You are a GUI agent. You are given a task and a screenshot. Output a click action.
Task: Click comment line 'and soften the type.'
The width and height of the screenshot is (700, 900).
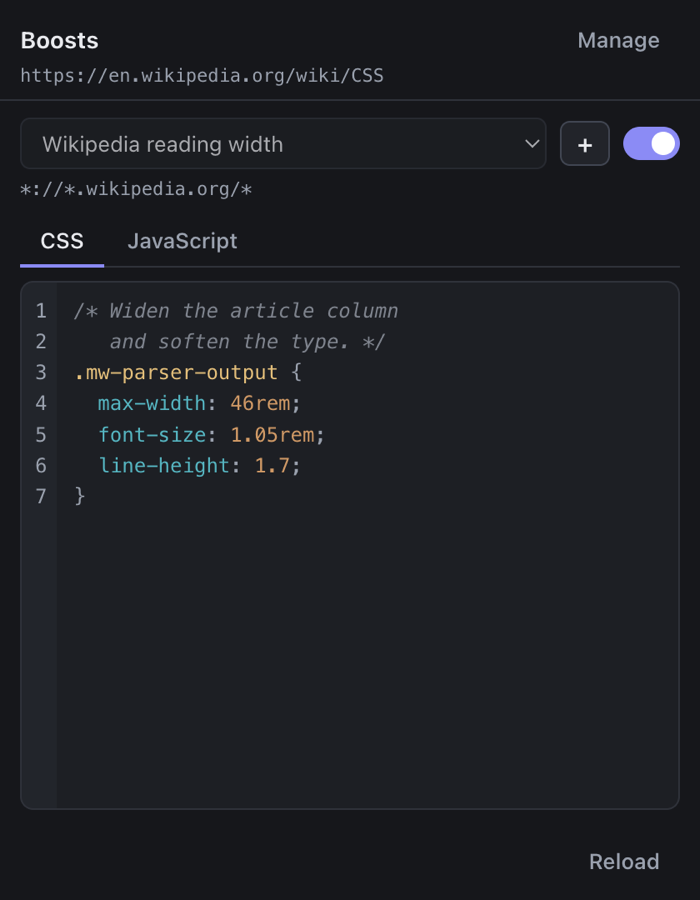click(x=247, y=342)
